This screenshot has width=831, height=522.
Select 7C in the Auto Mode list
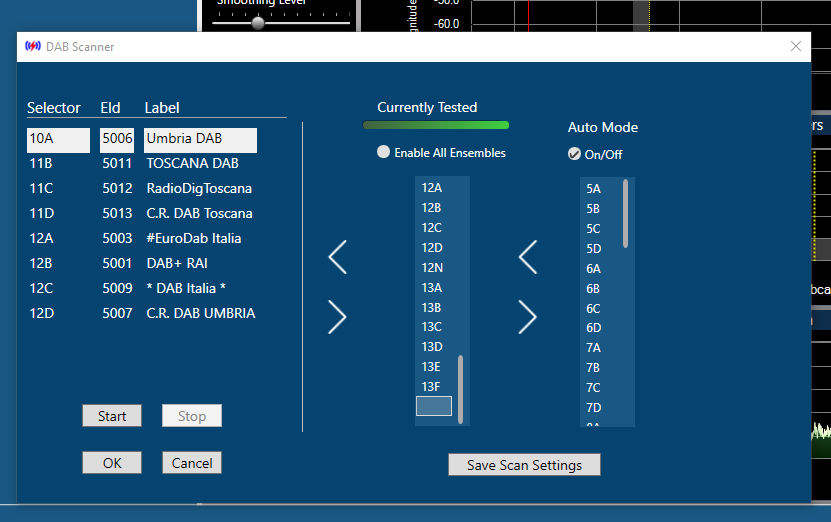coord(593,387)
